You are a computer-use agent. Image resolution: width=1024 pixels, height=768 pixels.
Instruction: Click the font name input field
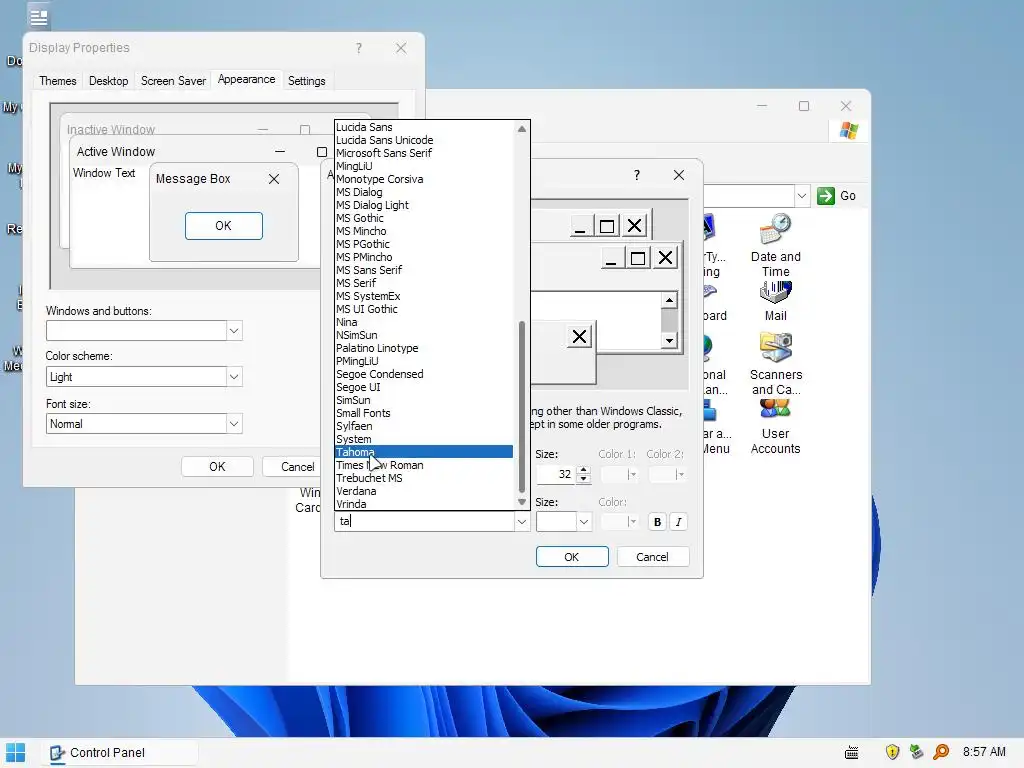click(x=424, y=521)
